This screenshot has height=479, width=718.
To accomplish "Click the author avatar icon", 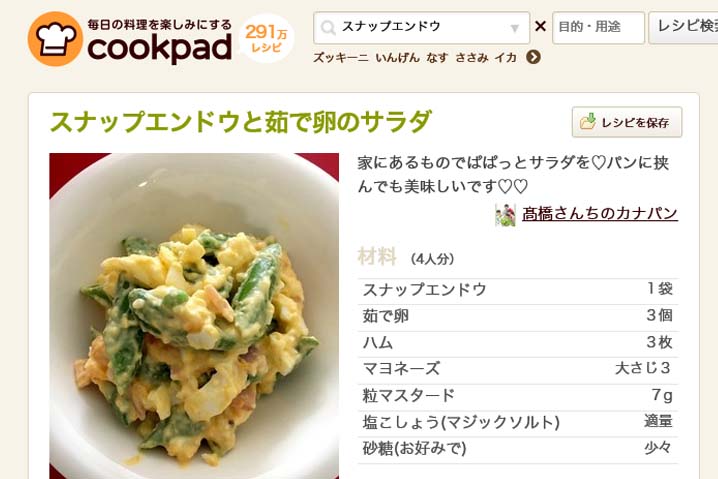I will (506, 215).
